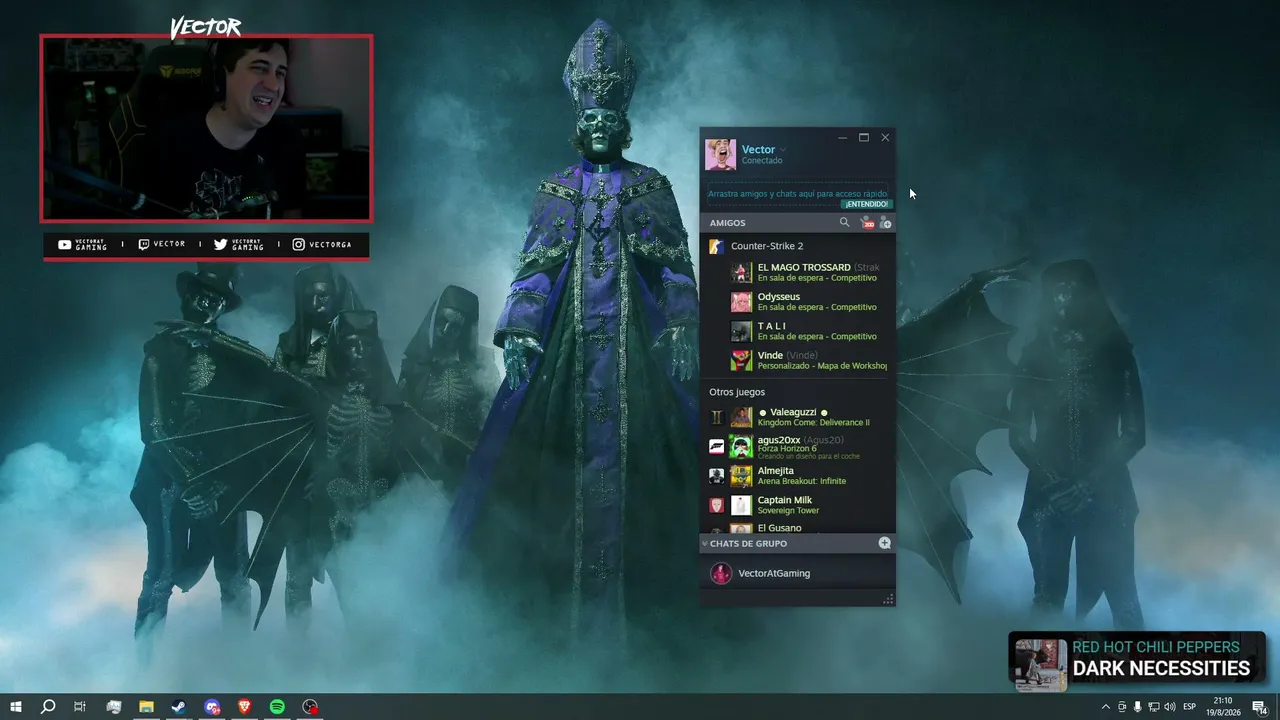Image resolution: width=1280 pixels, height=720 pixels.
Task: Open the volume tray icon
Action: click(x=1169, y=707)
